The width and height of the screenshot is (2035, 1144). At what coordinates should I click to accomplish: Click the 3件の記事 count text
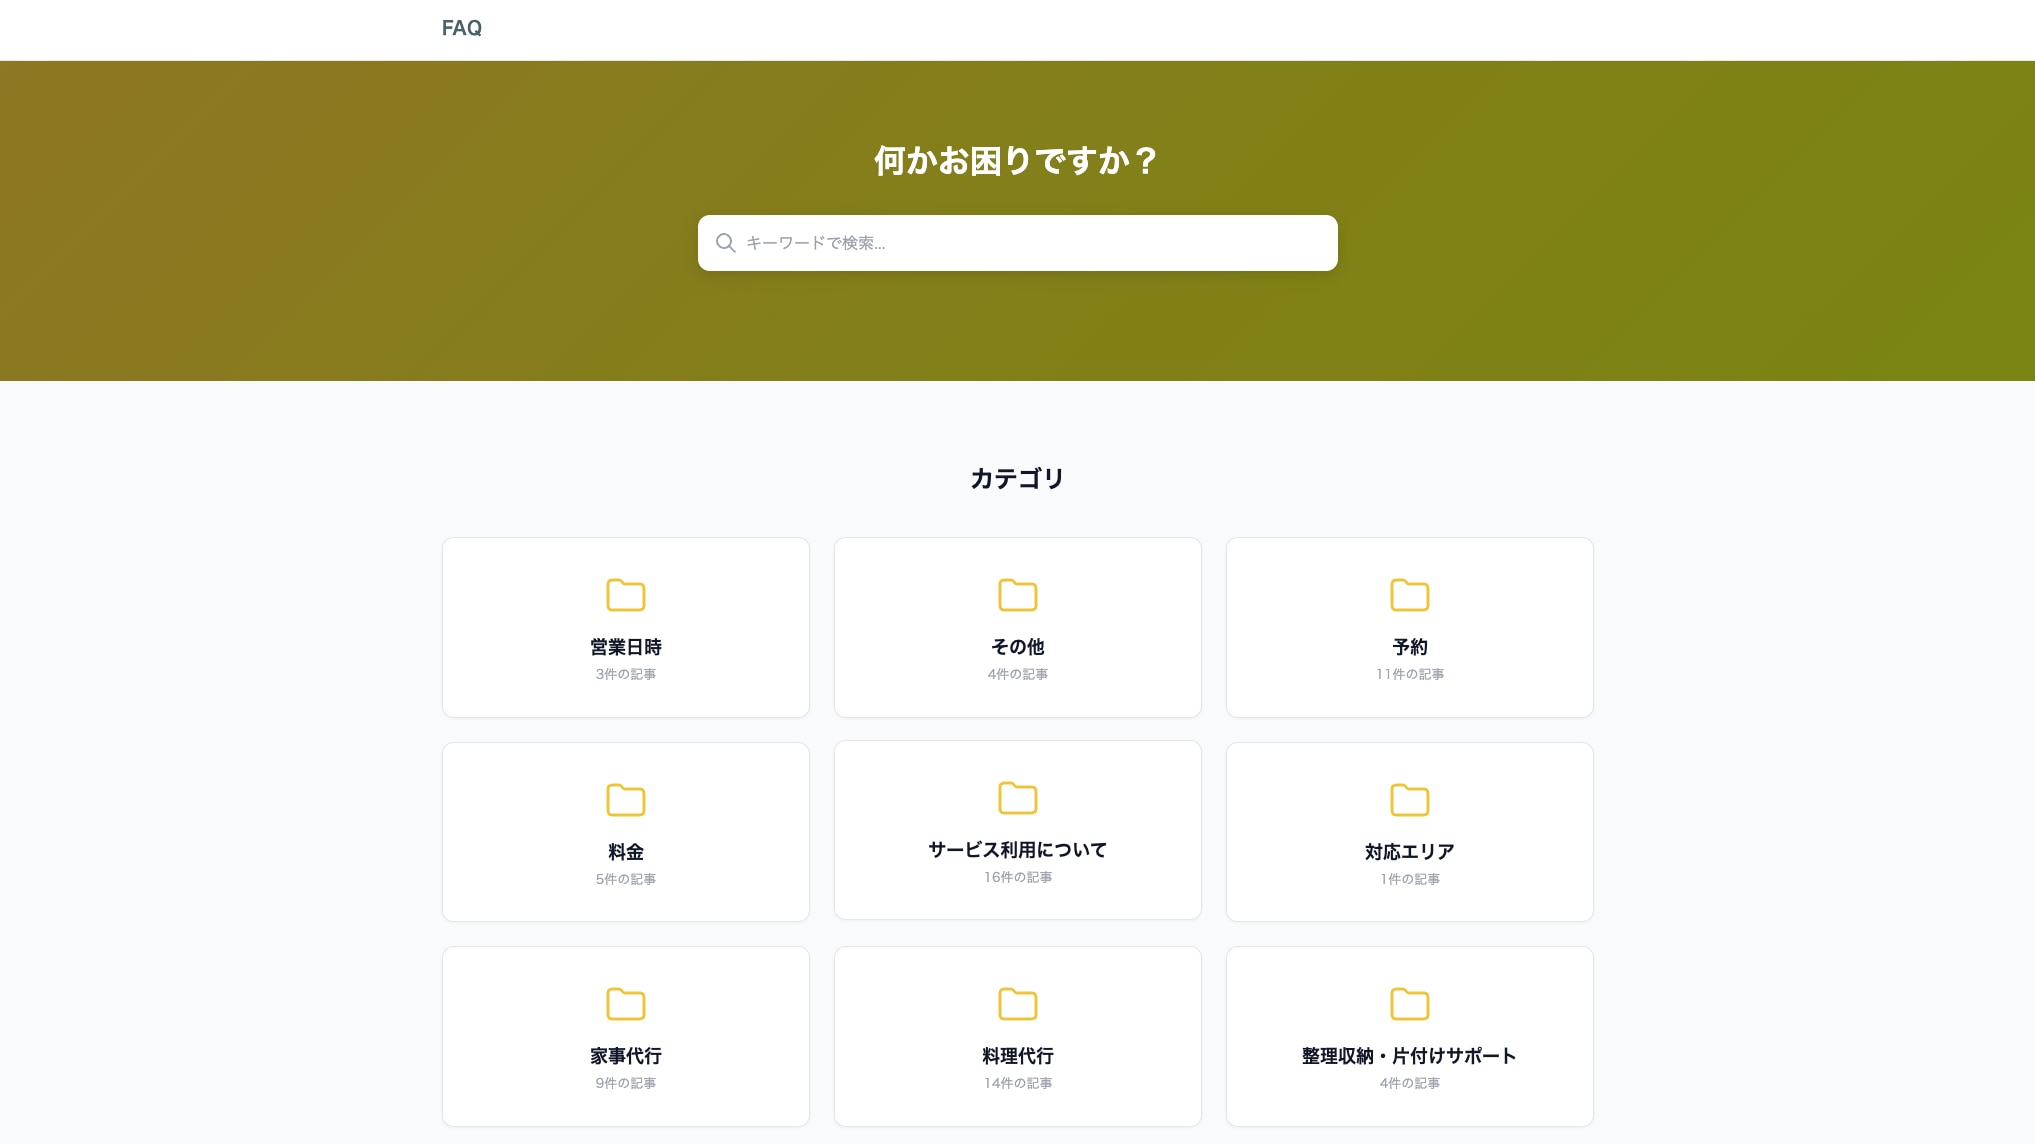[x=625, y=674]
